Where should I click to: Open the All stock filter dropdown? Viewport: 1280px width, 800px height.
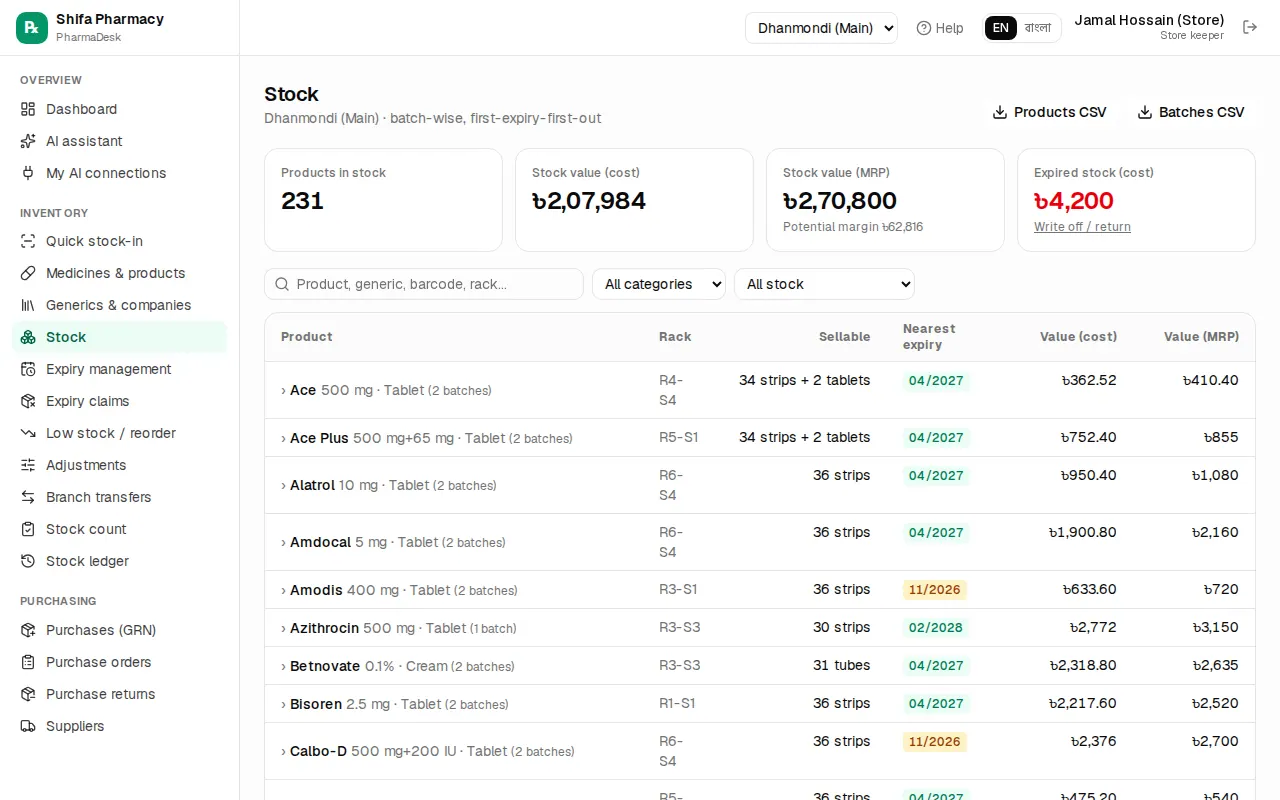[824, 284]
